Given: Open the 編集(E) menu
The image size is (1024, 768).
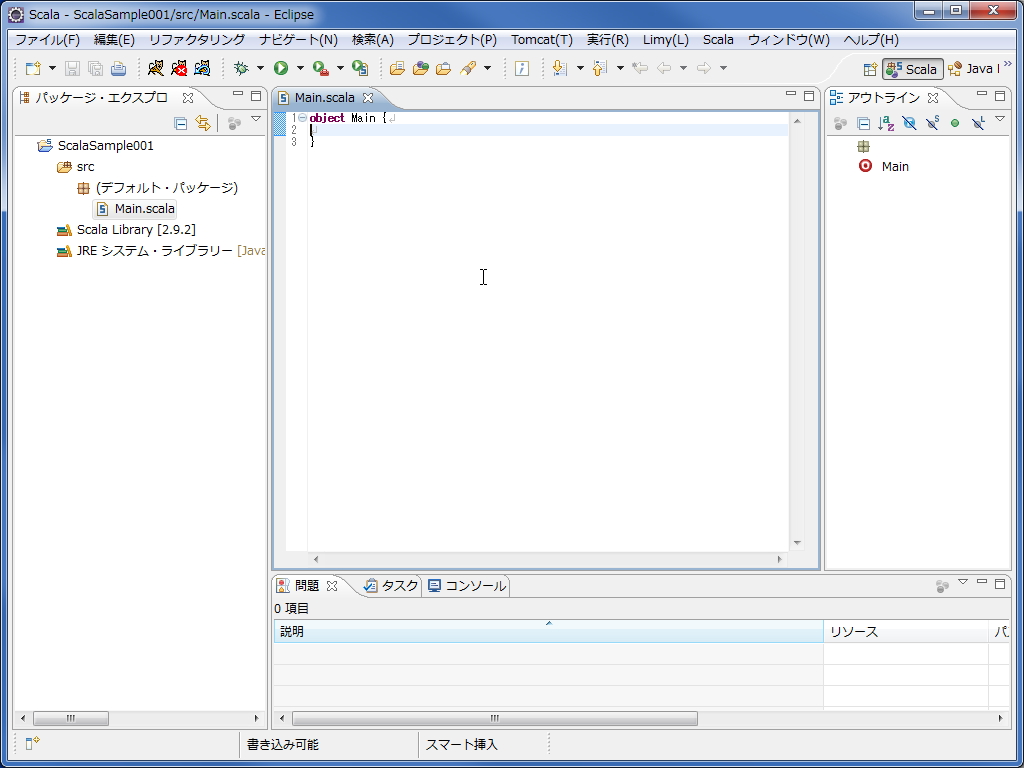Looking at the screenshot, I should (x=114, y=39).
